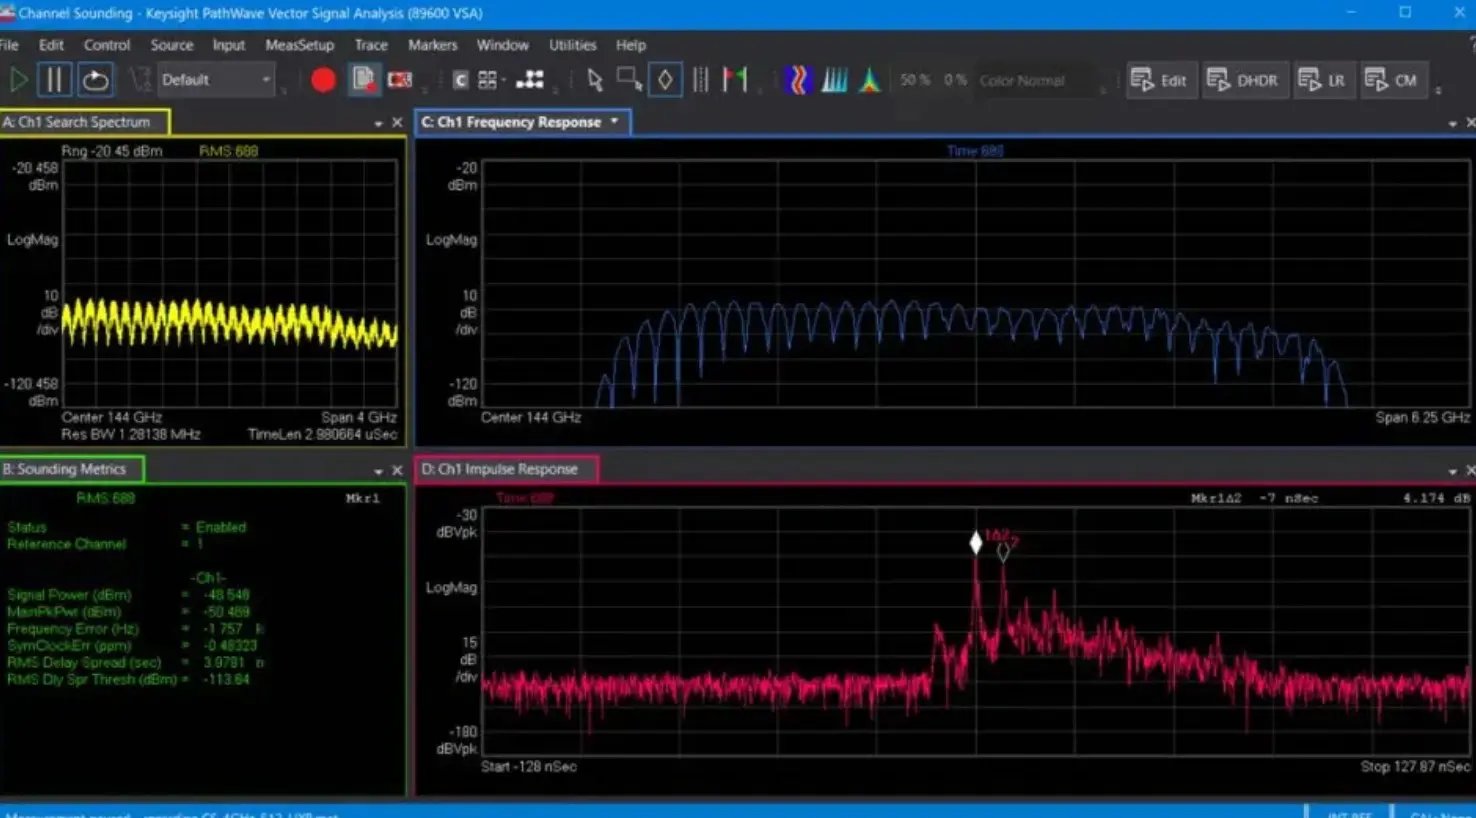
Task: Open the Utilities menu
Action: pos(572,45)
